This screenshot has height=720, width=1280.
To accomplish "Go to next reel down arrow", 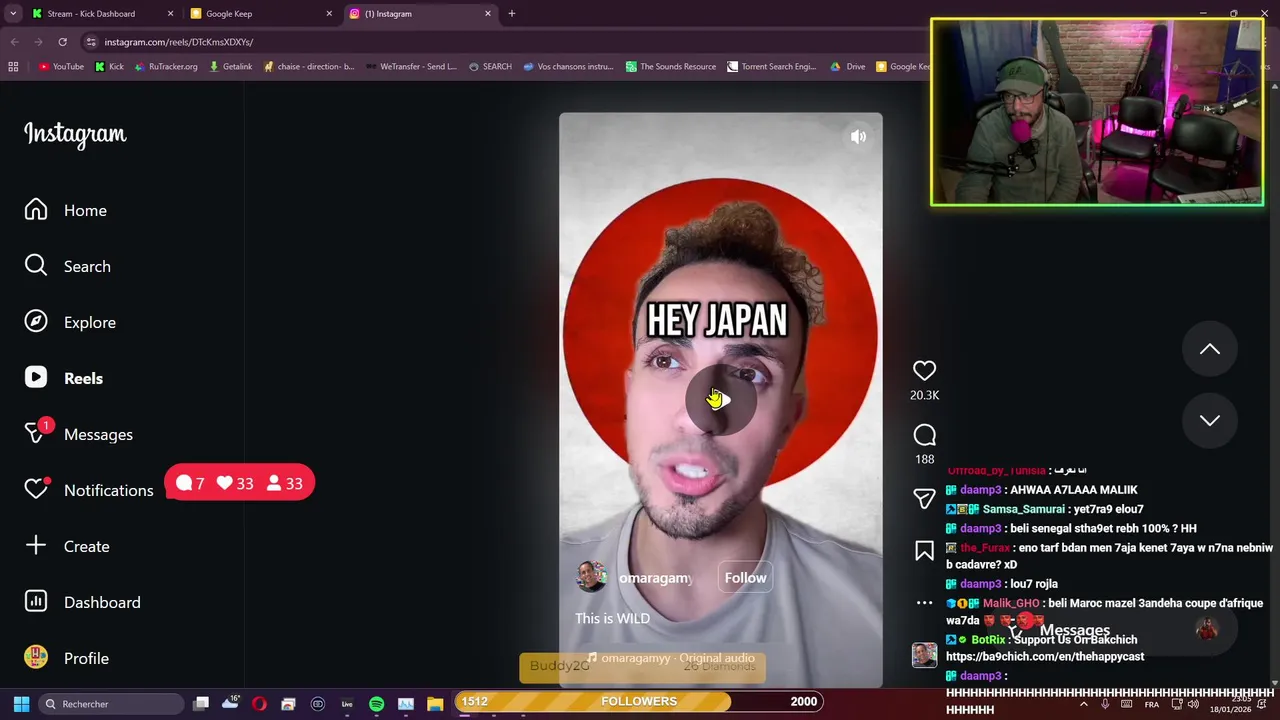I will point(1209,421).
